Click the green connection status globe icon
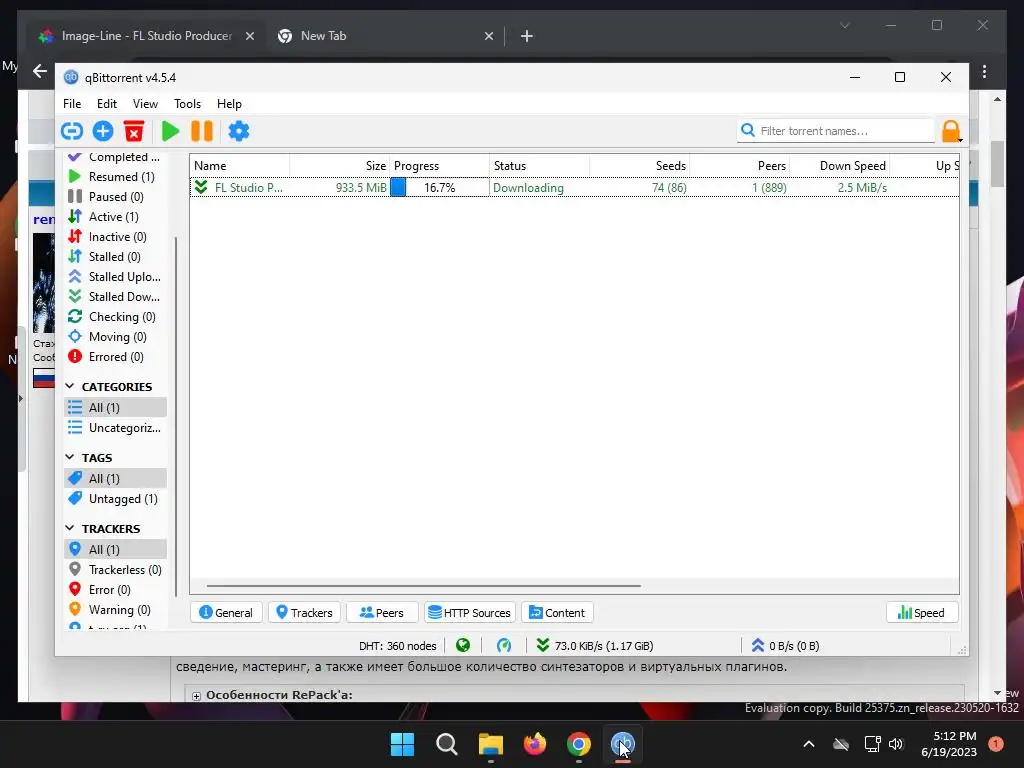Screen dimensions: 1024x768 (463, 646)
